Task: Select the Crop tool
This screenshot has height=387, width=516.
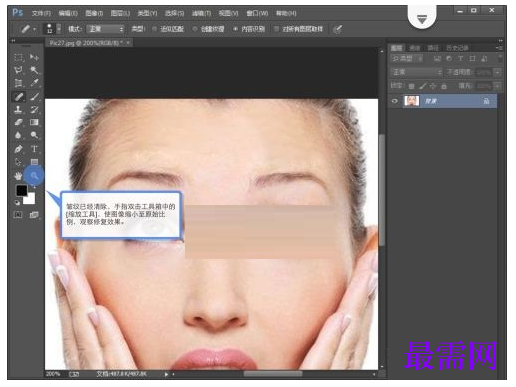Action: tap(18, 83)
